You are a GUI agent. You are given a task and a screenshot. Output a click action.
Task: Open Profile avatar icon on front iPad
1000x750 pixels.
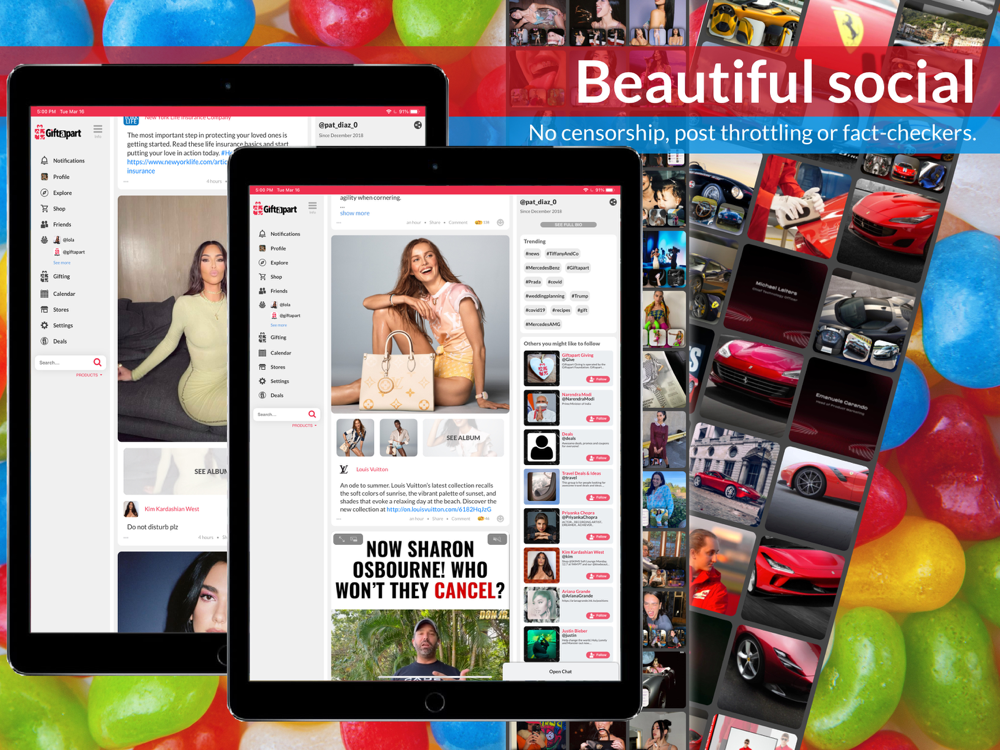point(262,248)
